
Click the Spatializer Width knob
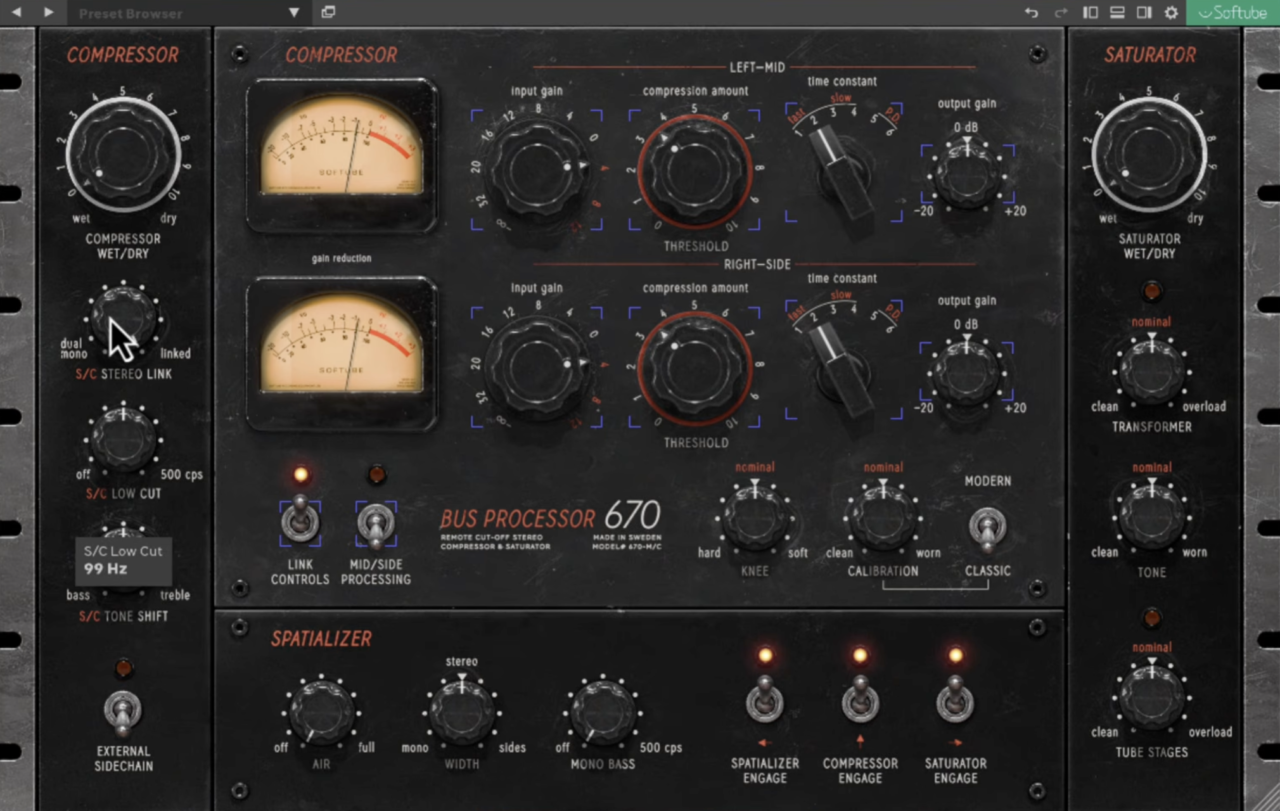[462, 712]
